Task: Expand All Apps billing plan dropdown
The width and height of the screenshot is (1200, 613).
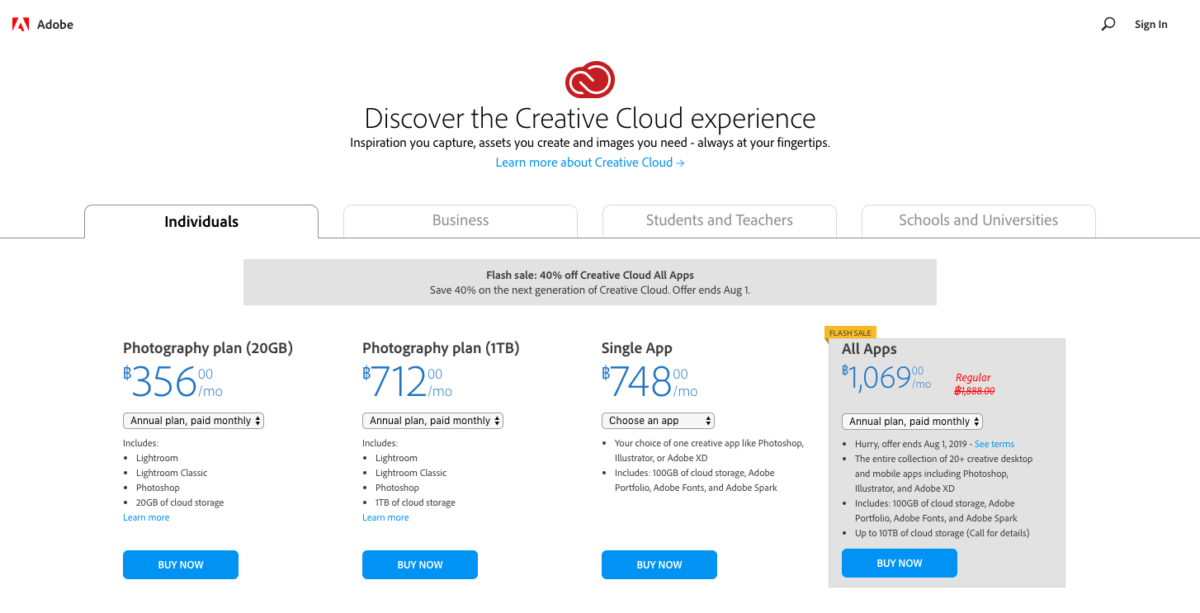Action: [x=912, y=422]
